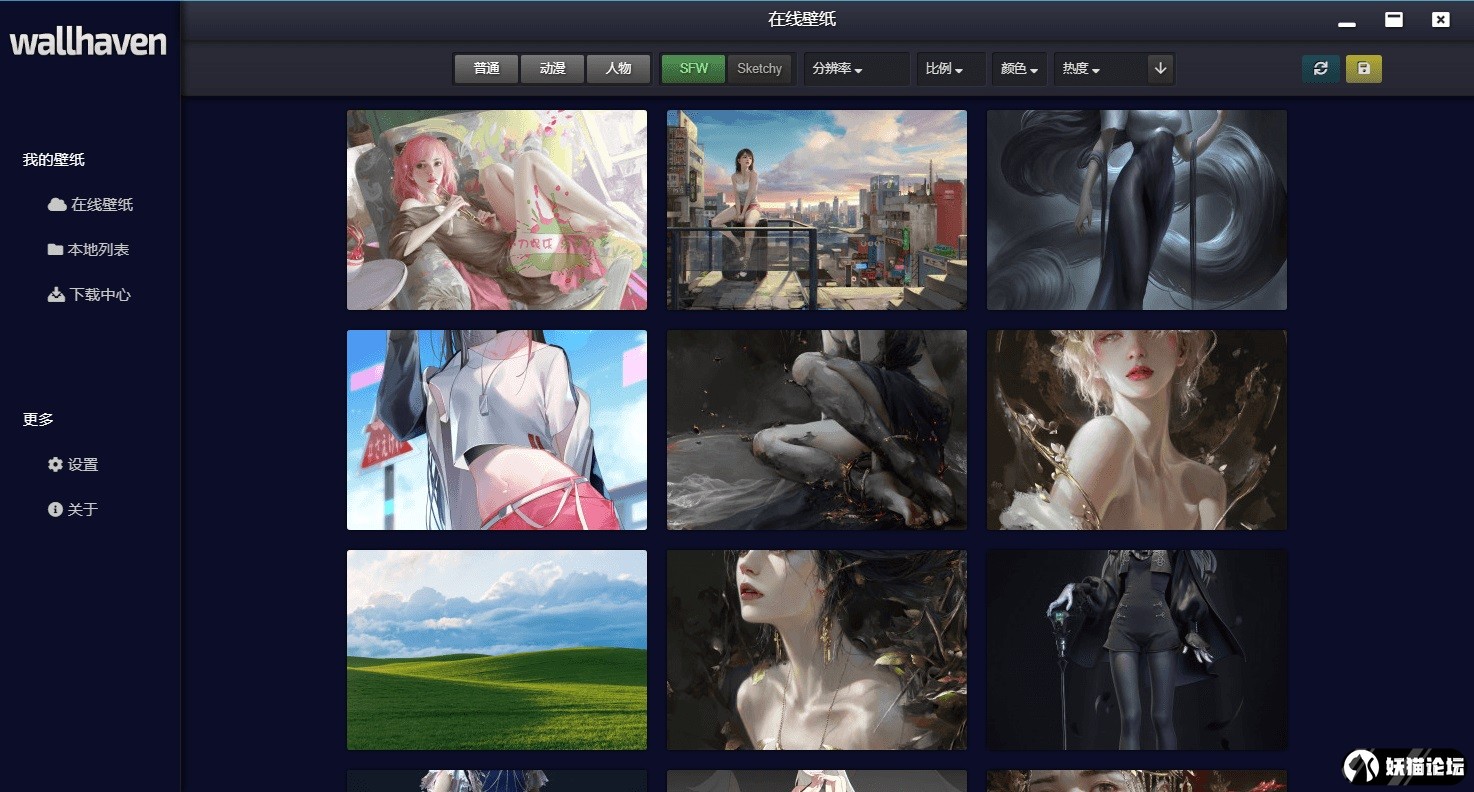Viewport: 1474px width, 792px height.
Task: Open the 分辨率 dropdown
Action: 856,68
